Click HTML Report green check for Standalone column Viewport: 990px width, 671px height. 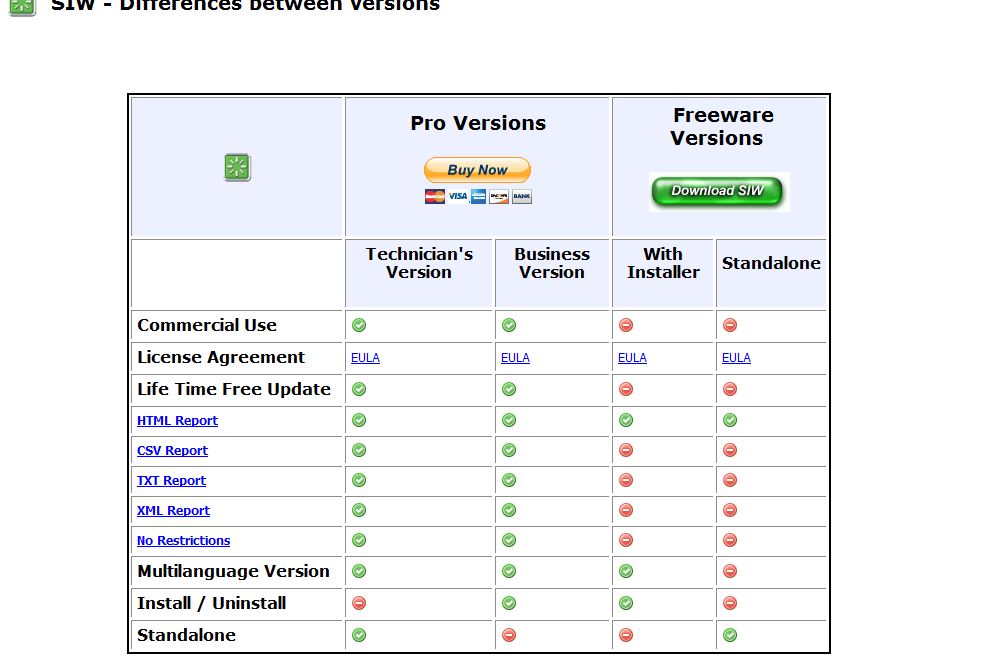[730, 420]
